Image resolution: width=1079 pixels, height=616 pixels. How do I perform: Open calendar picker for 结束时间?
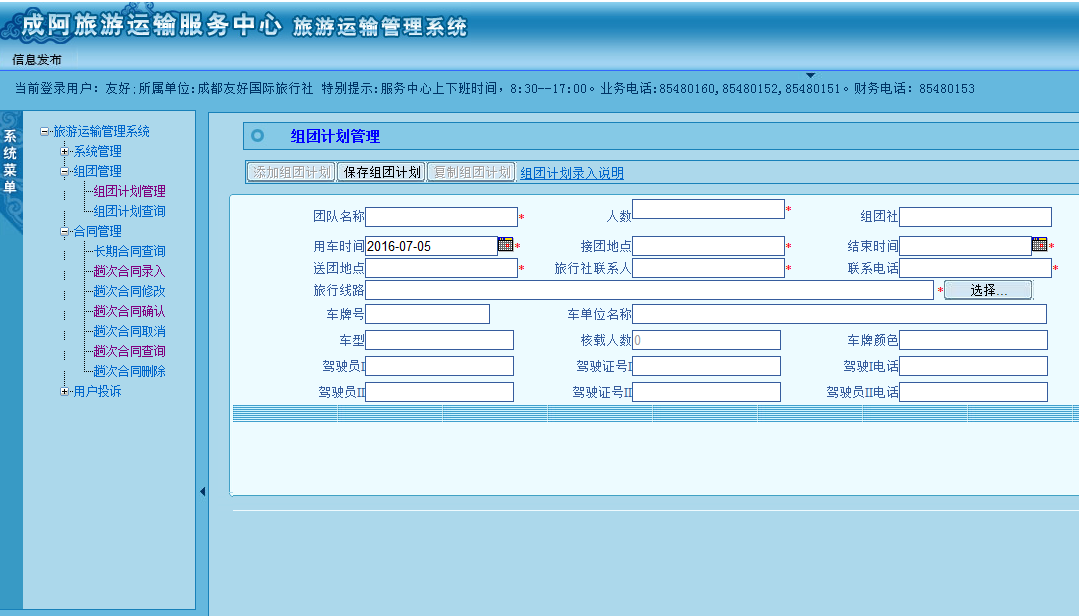point(1039,245)
